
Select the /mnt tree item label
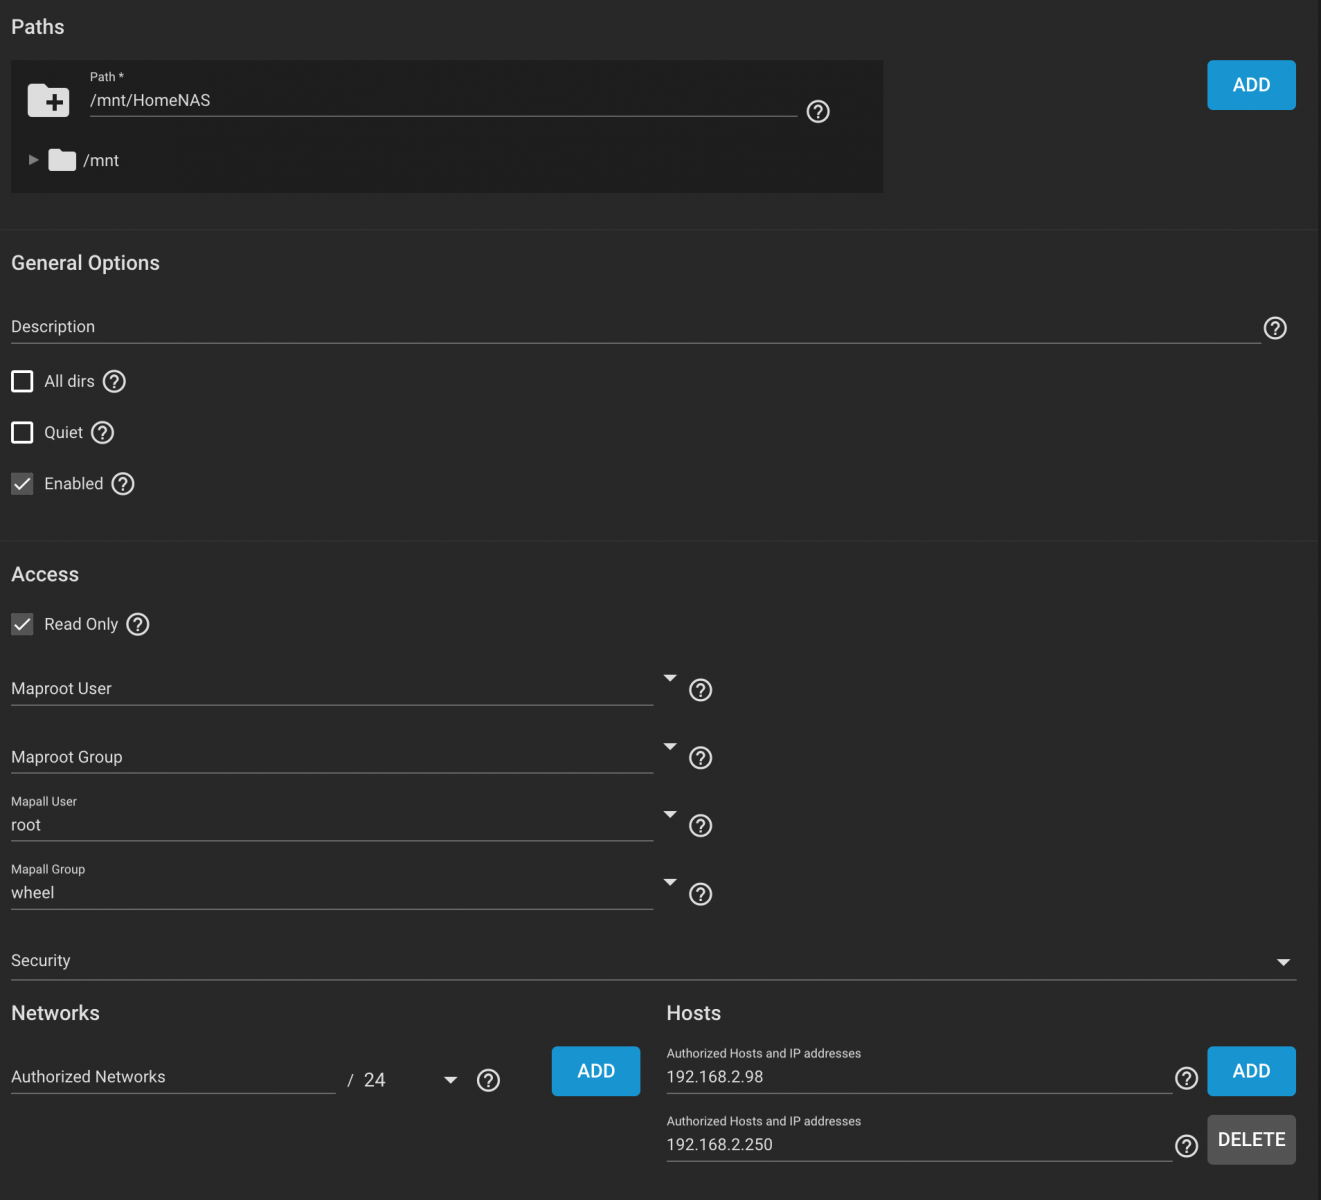(101, 160)
